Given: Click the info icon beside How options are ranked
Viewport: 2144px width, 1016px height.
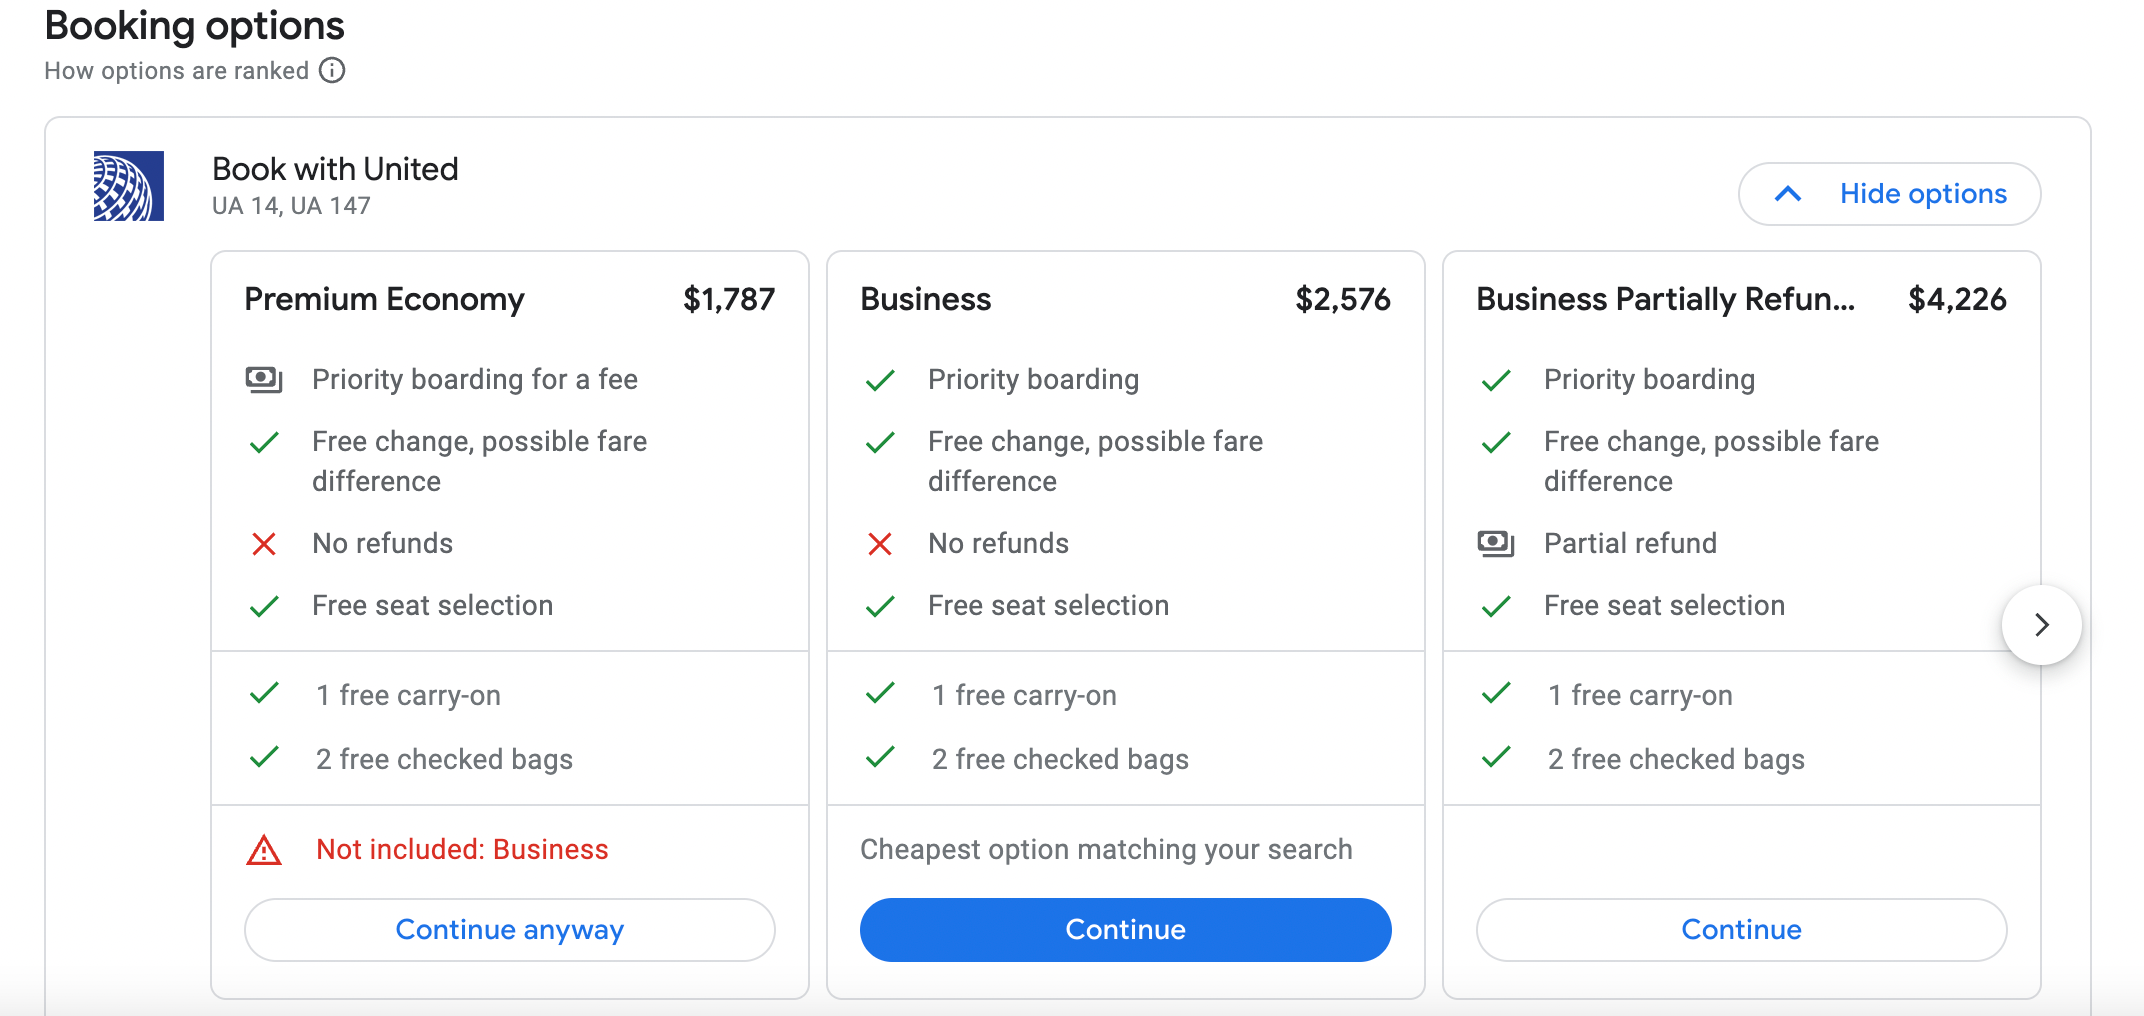Looking at the screenshot, I should coord(332,71).
